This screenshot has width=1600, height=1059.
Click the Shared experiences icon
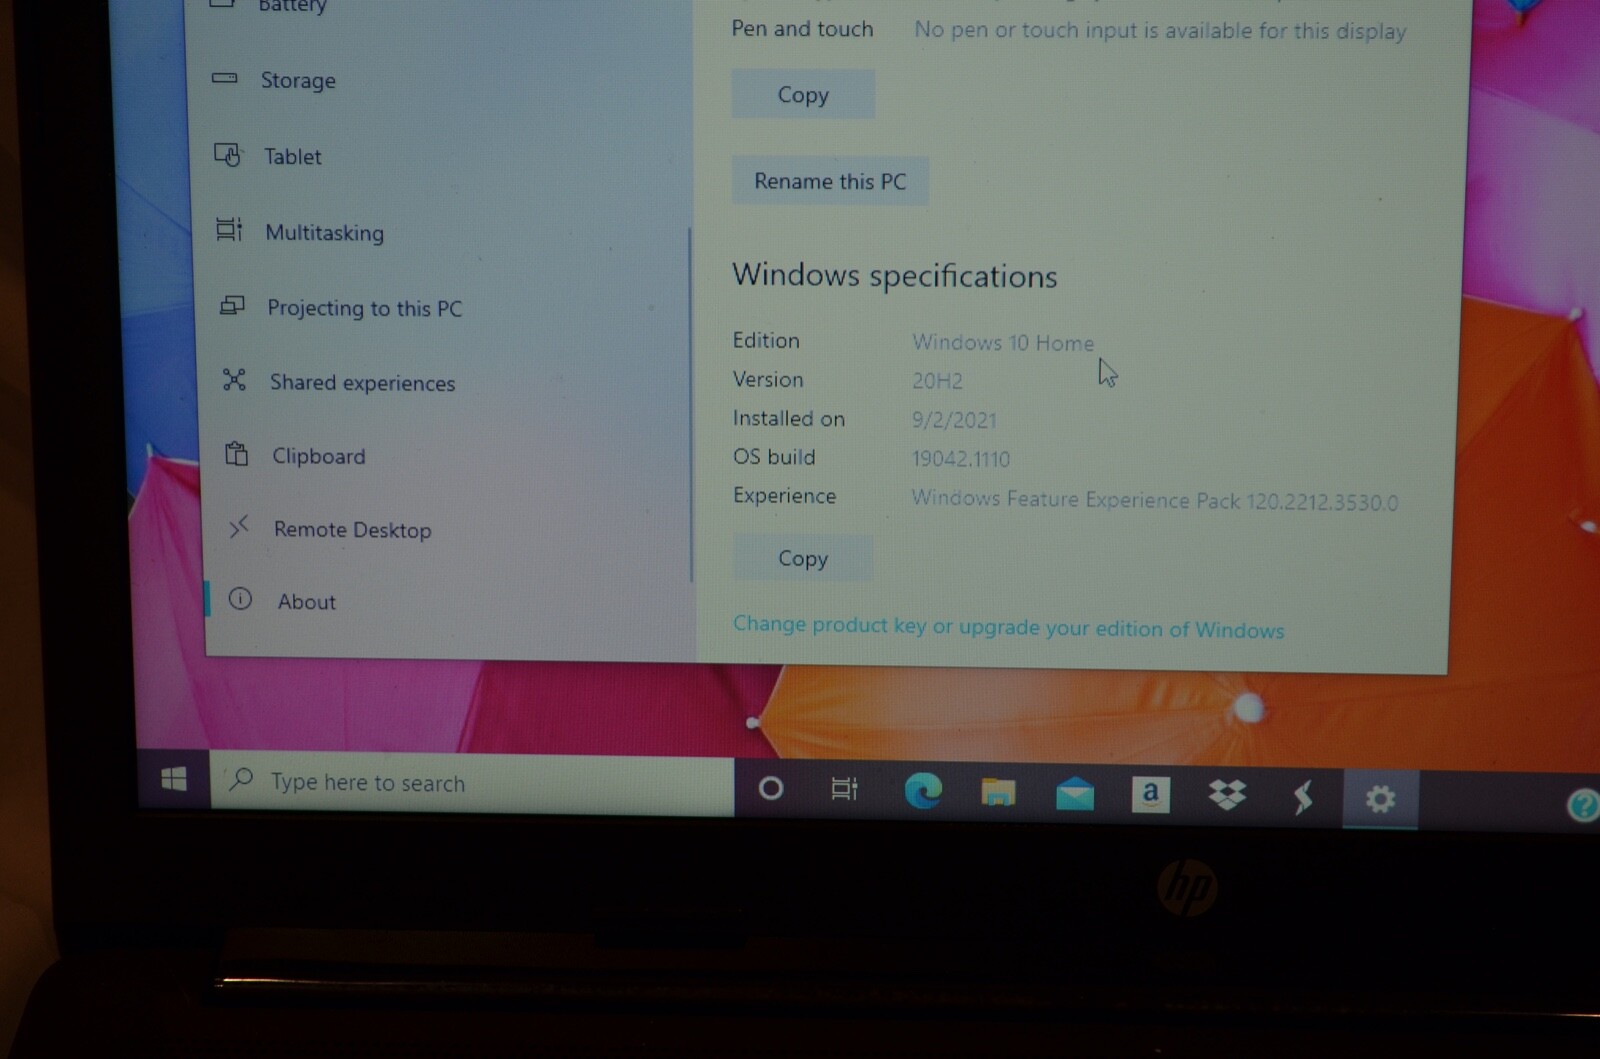(x=234, y=379)
